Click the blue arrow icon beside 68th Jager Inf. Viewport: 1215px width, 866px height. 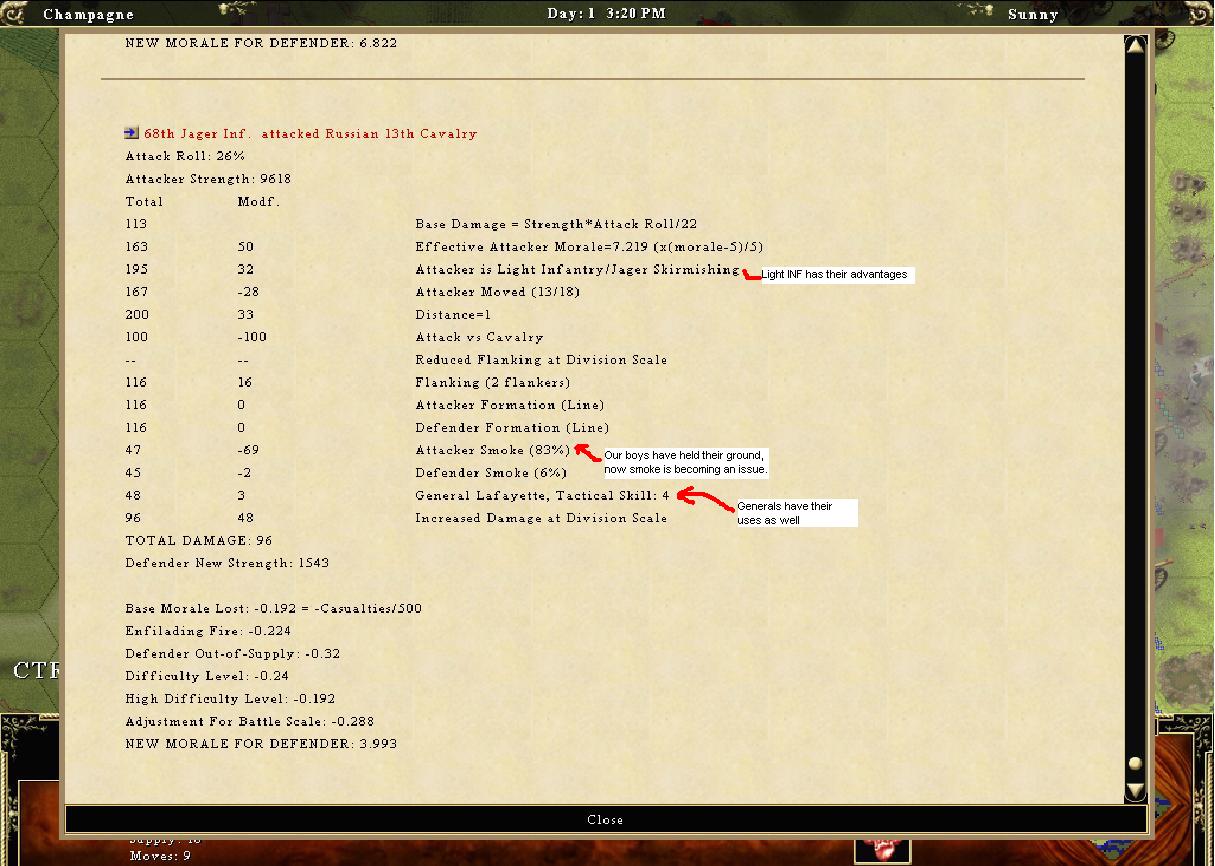pos(132,132)
